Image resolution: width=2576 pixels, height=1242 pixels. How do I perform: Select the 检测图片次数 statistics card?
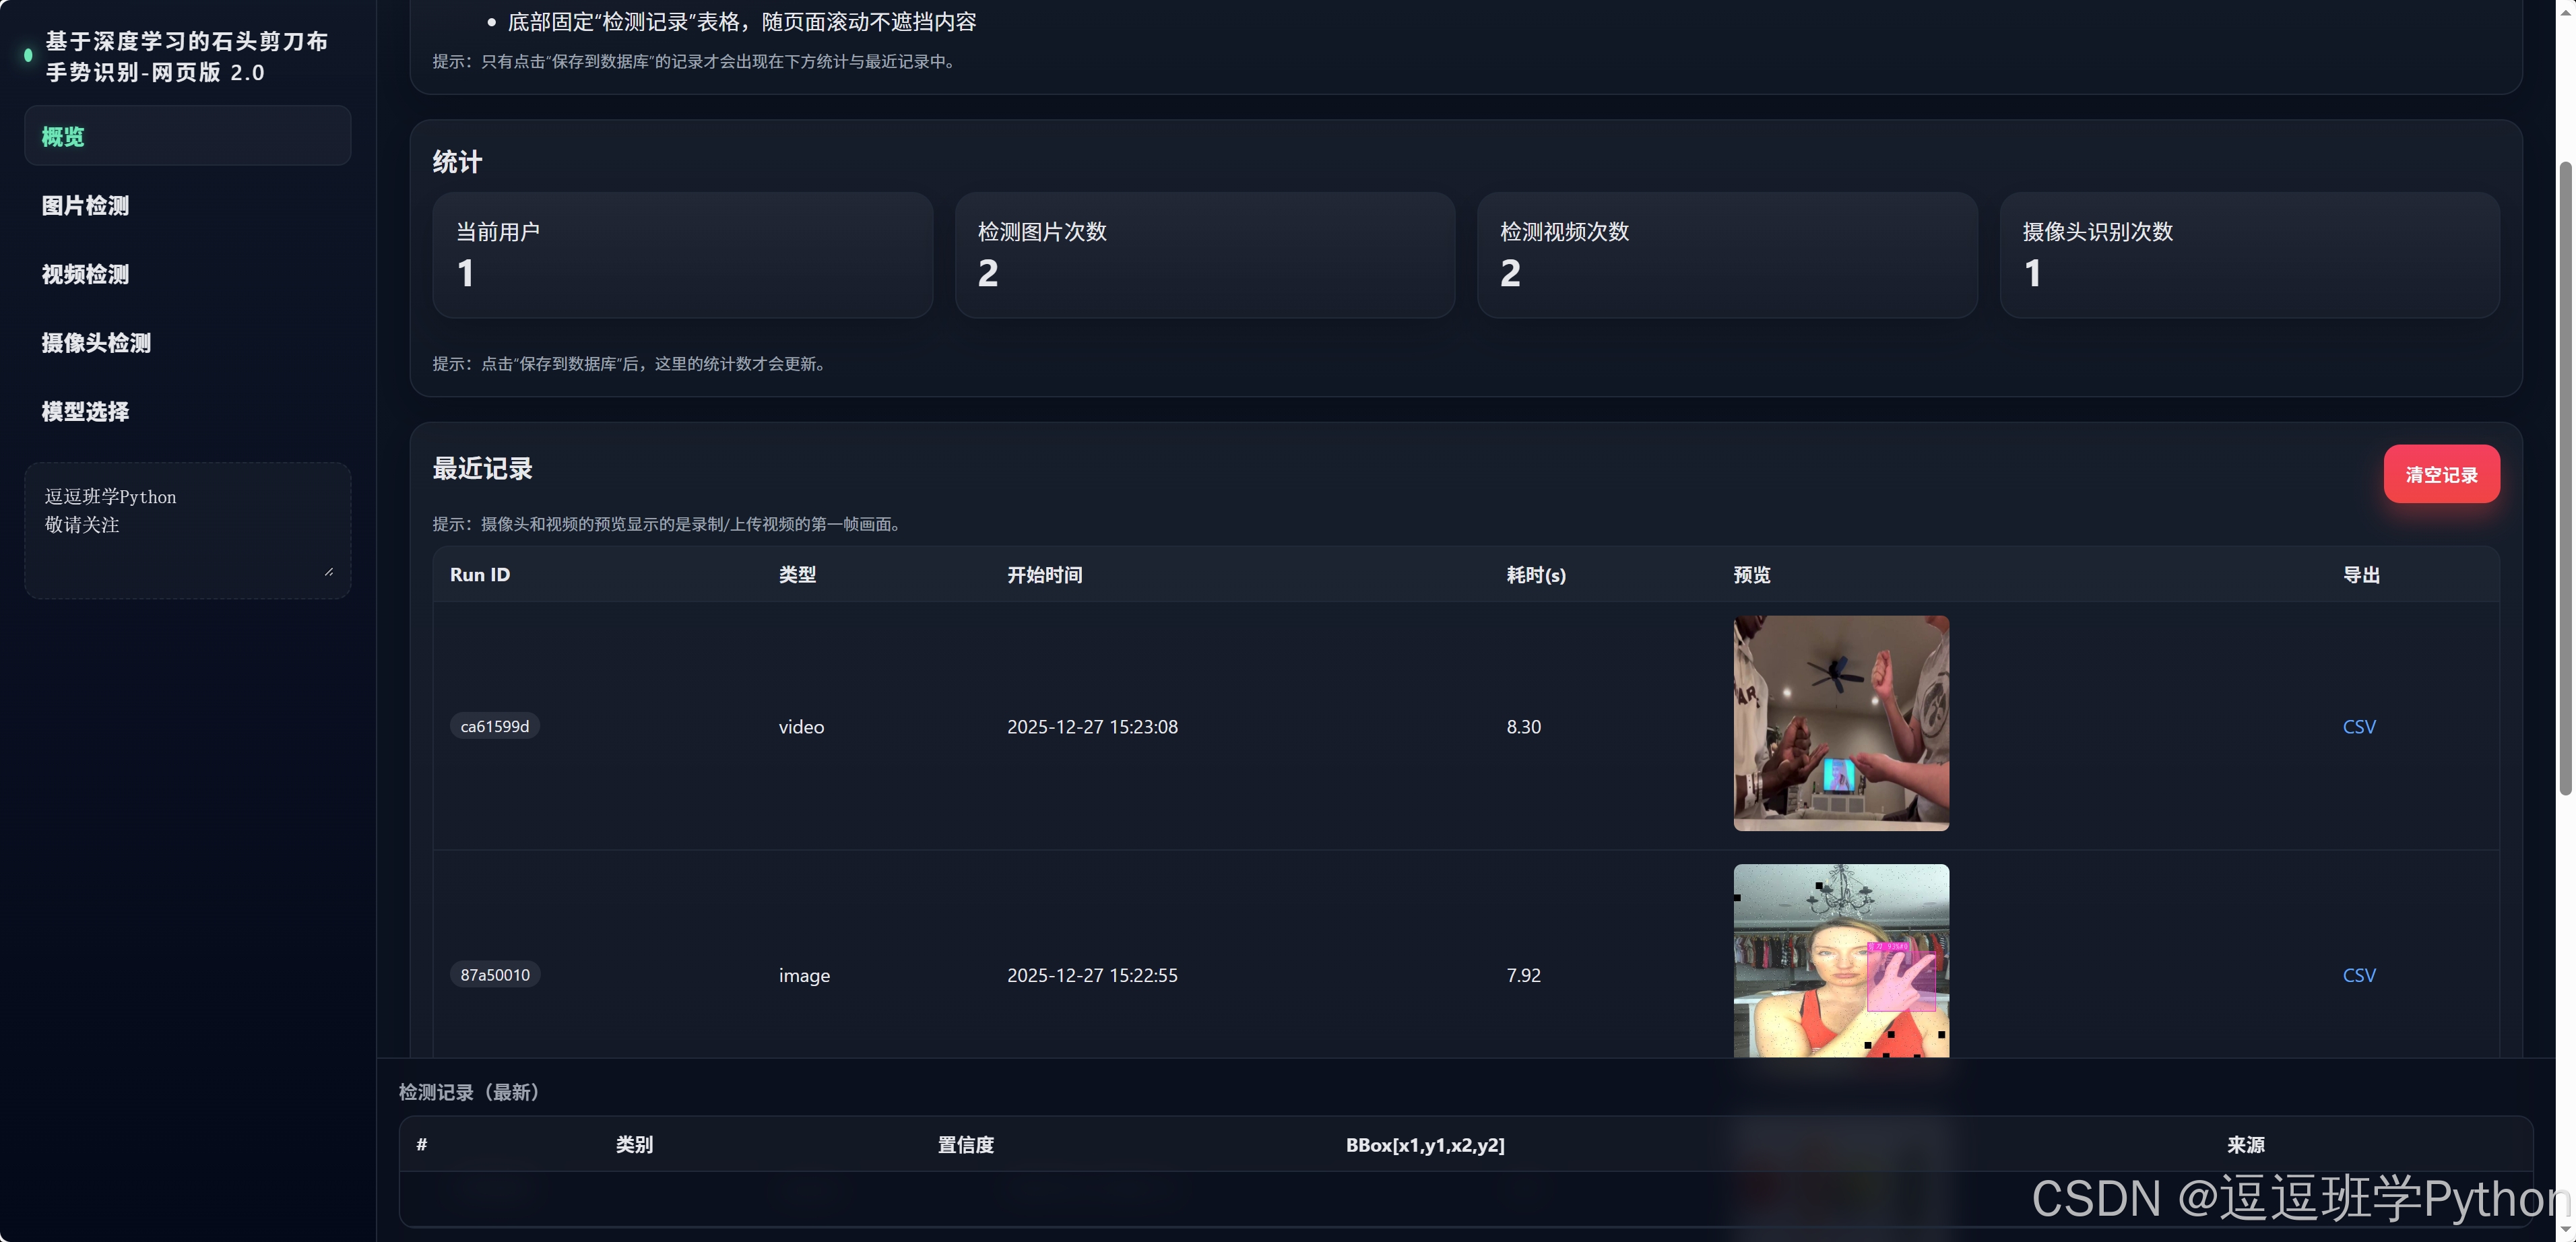tap(1204, 255)
